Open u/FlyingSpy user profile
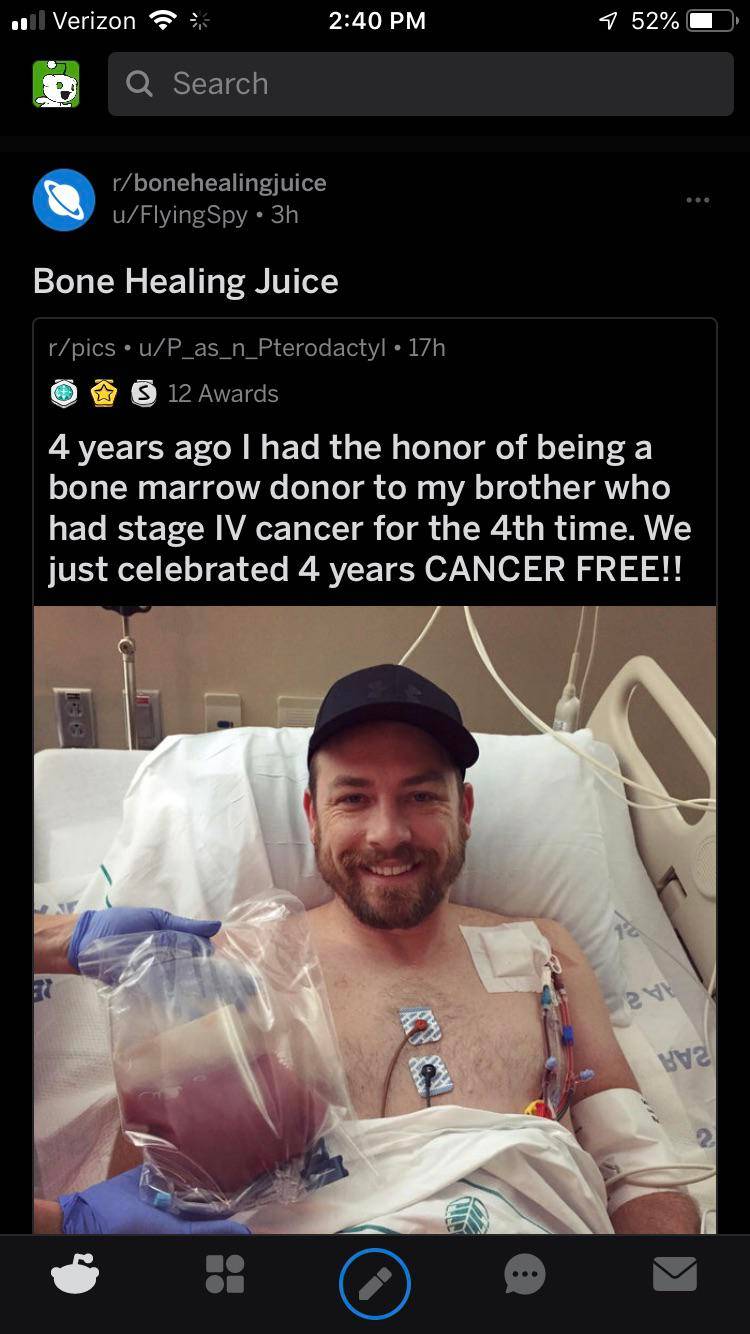The height and width of the screenshot is (1334, 750). tap(180, 215)
